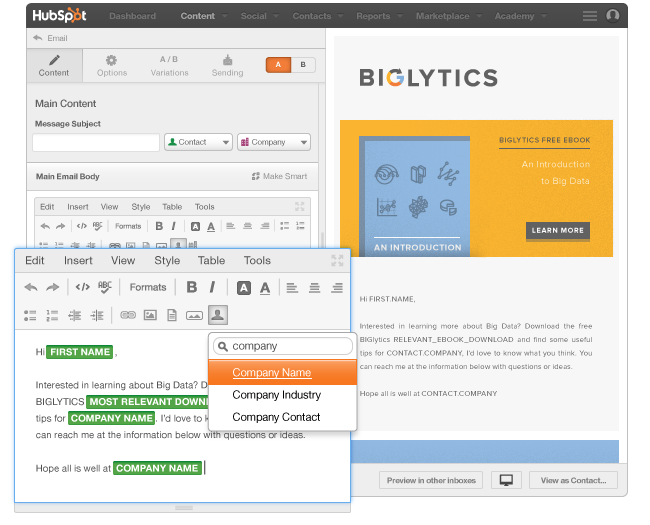
Task: Click the View as Contact button
Action: (573, 481)
